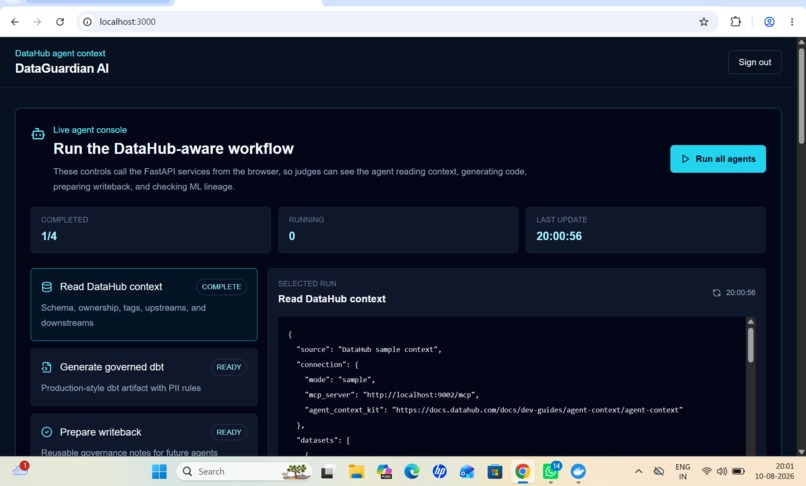Open WhatsApp with 14 notifications

coord(551,471)
